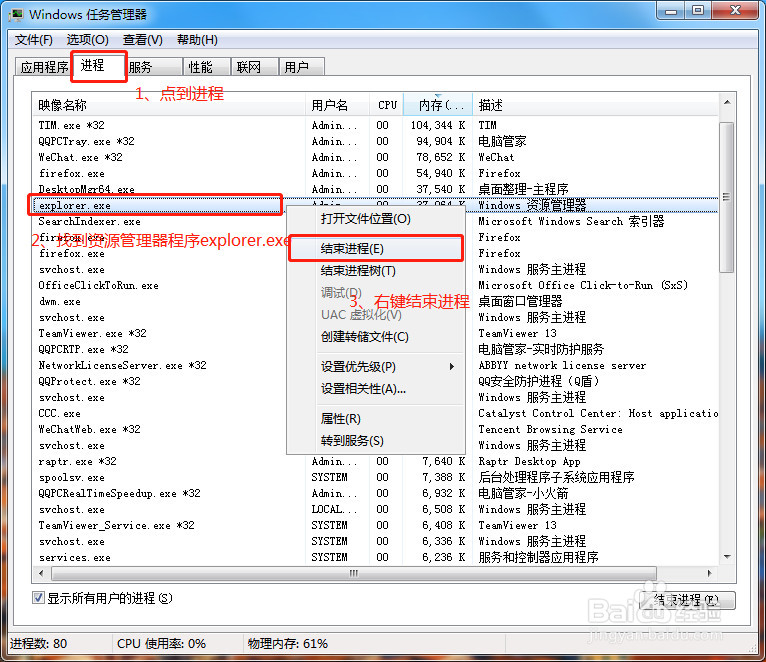
Task: Sort by 用户名 column header
Action: pyautogui.click(x=337, y=105)
